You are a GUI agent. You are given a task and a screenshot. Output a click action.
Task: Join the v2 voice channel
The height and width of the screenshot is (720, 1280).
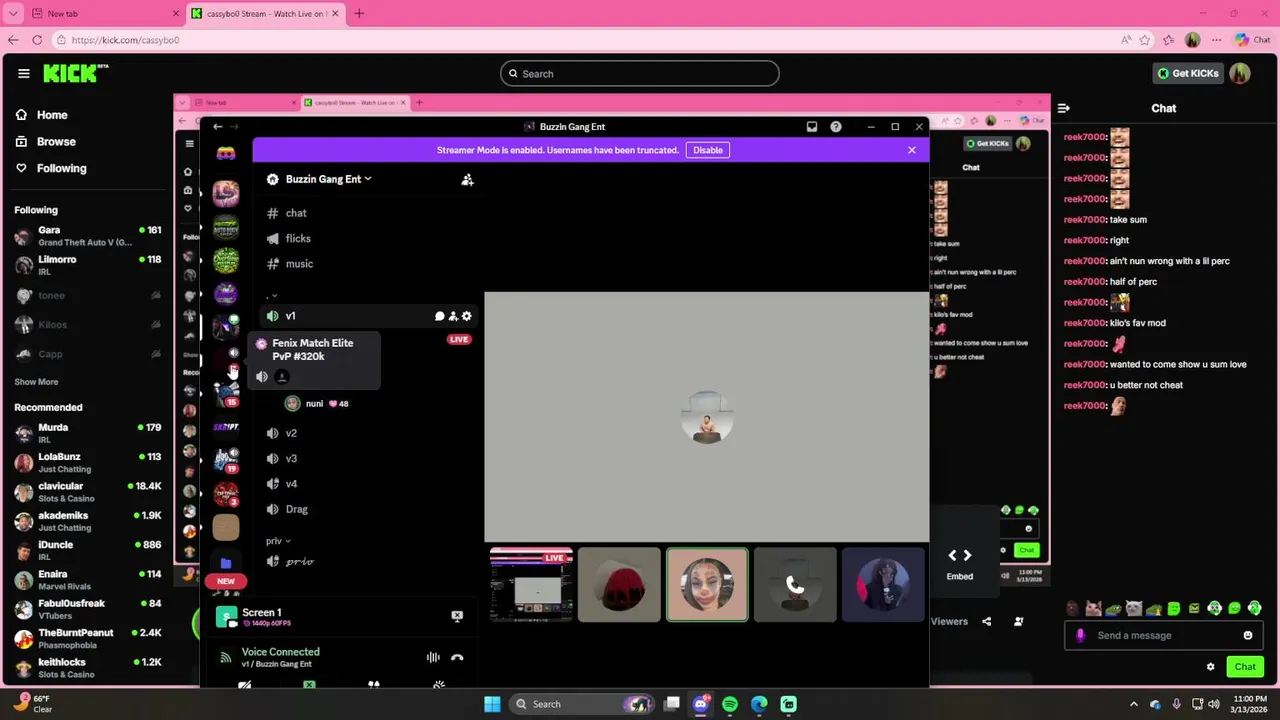point(290,433)
